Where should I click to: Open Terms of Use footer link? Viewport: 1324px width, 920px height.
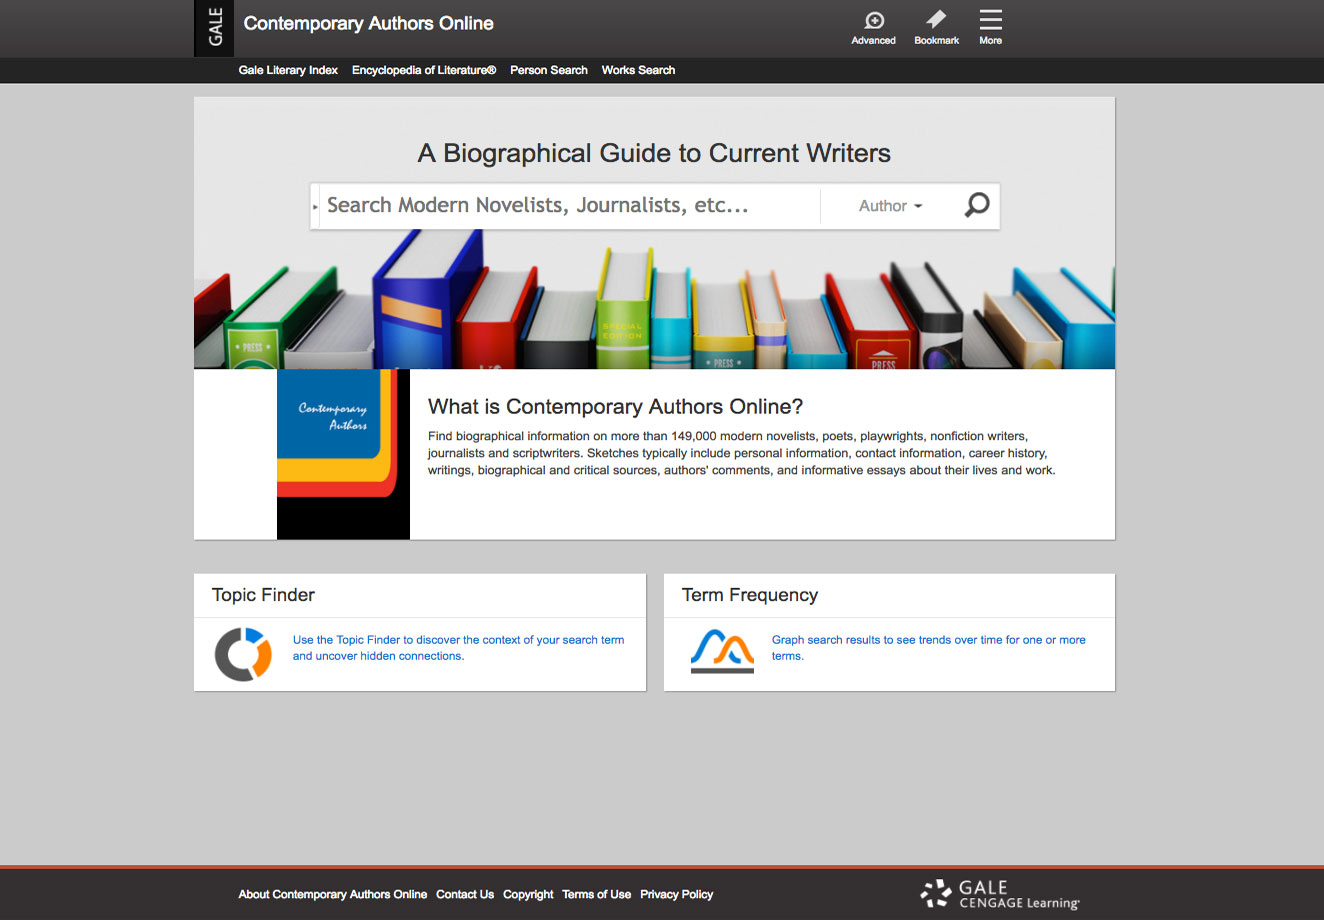(x=596, y=894)
